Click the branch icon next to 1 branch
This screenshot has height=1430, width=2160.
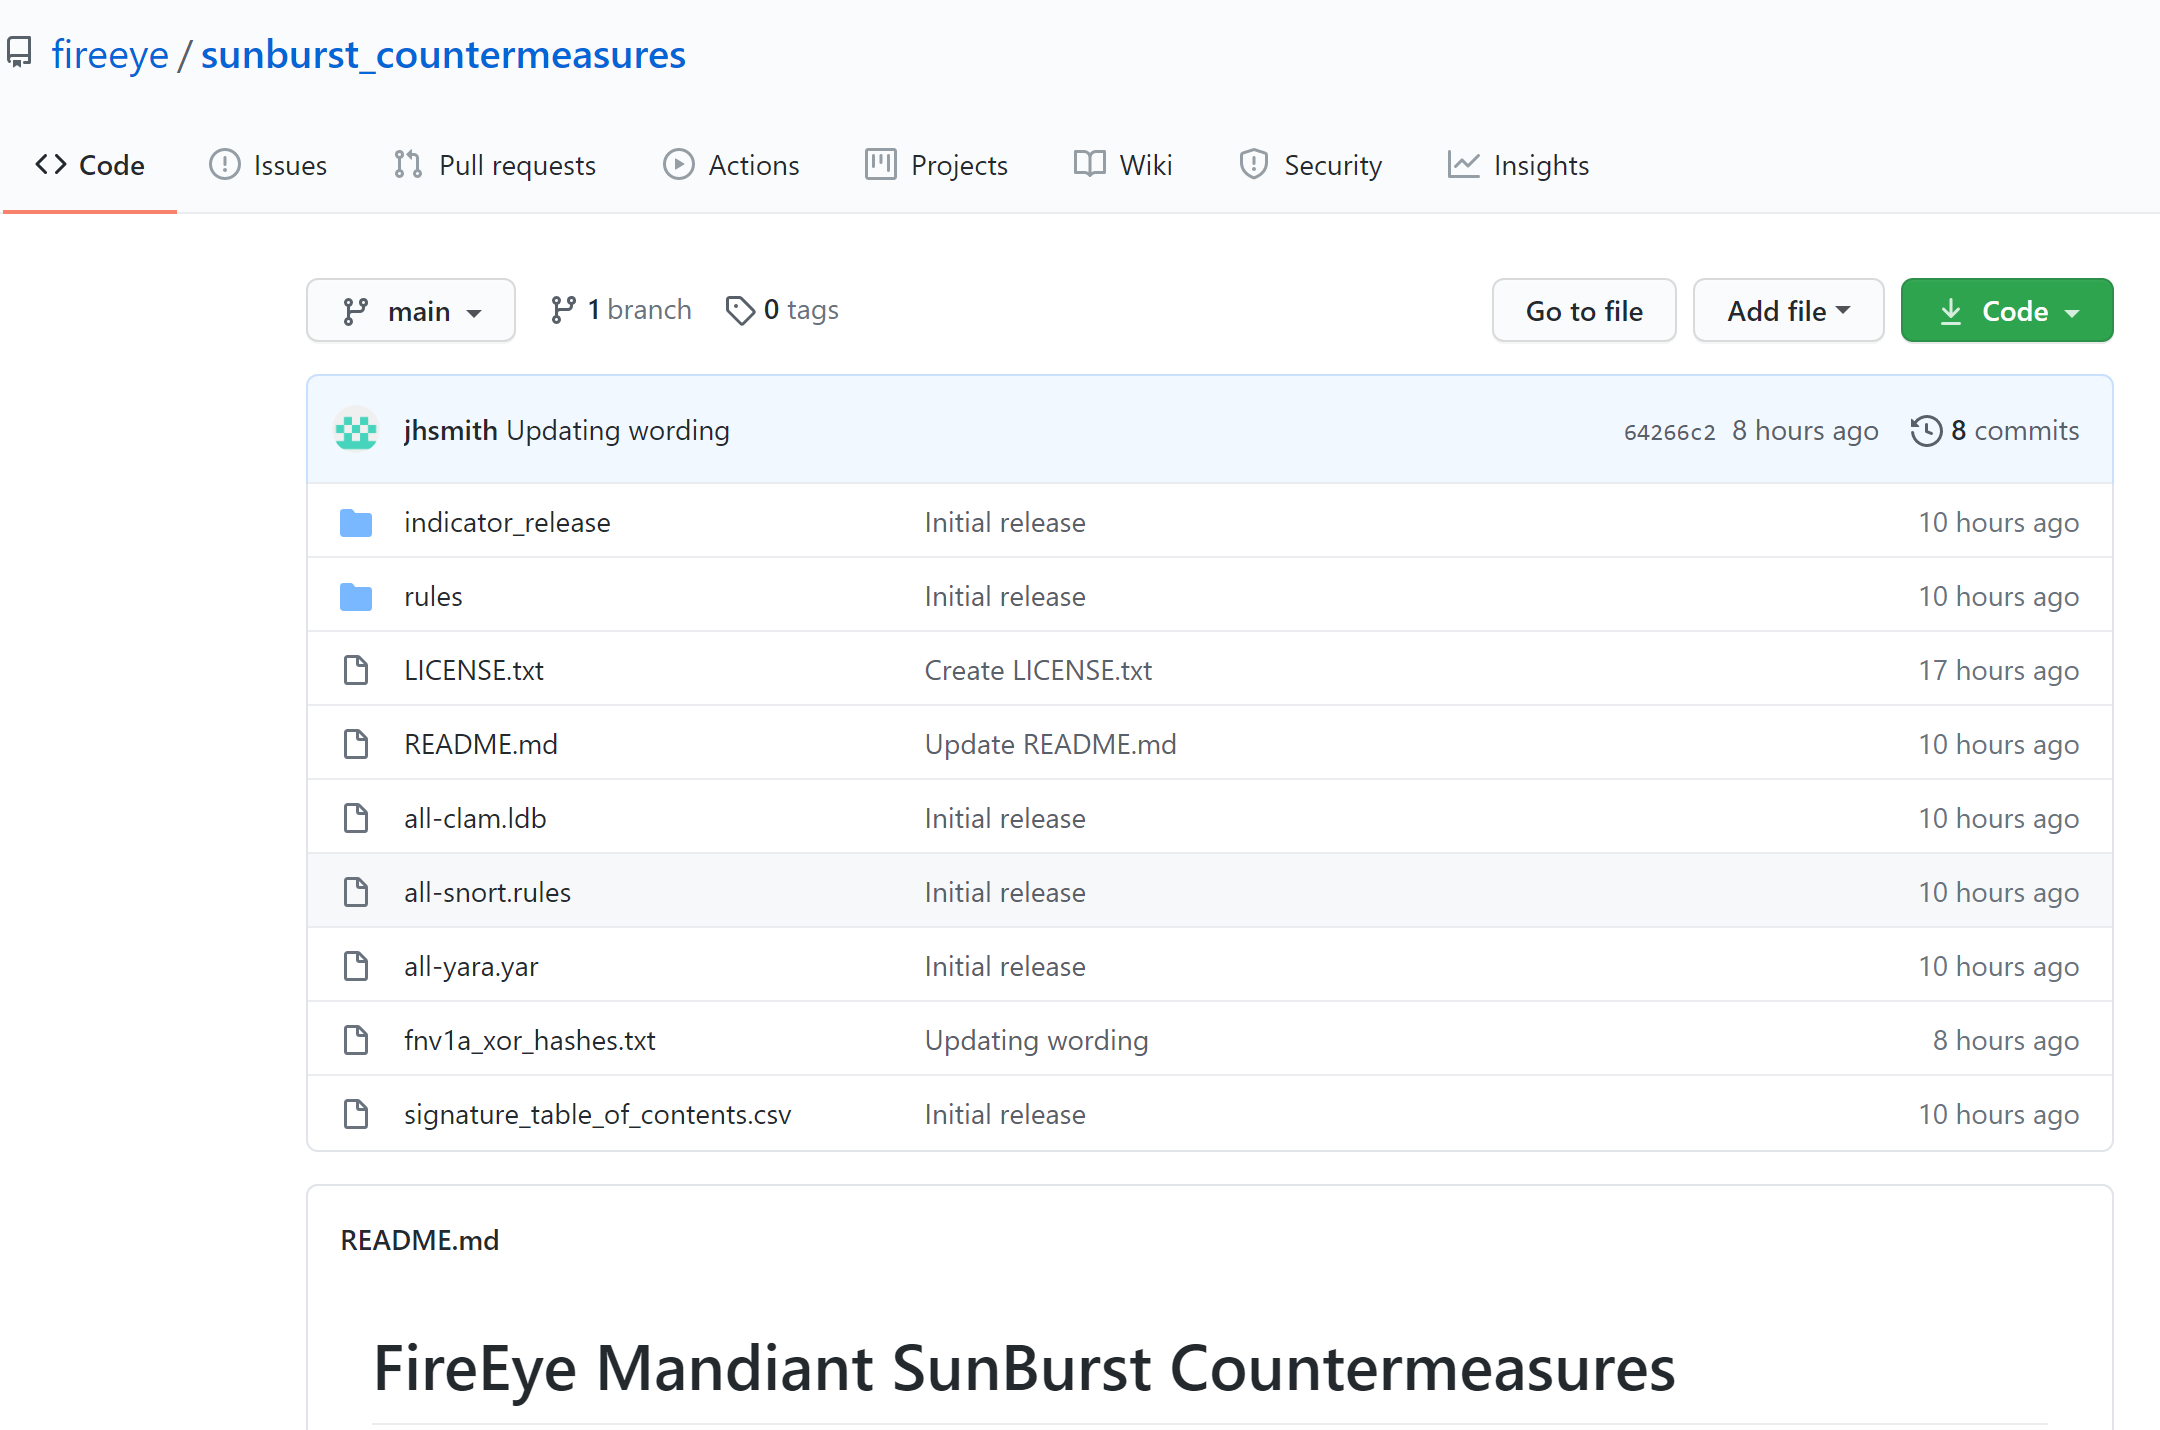(563, 310)
